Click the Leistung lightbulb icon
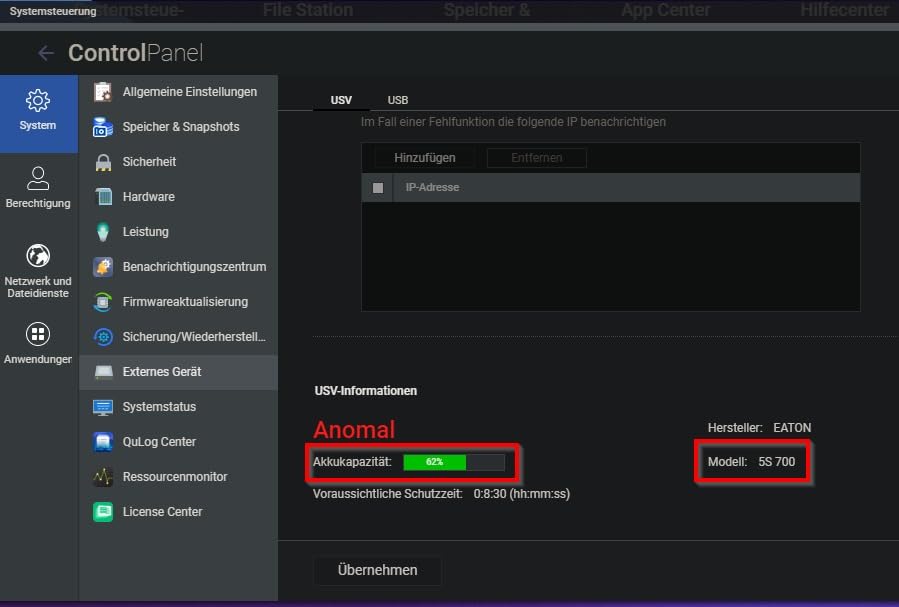Image resolution: width=899 pixels, height=607 pixels. click(103, 232)
